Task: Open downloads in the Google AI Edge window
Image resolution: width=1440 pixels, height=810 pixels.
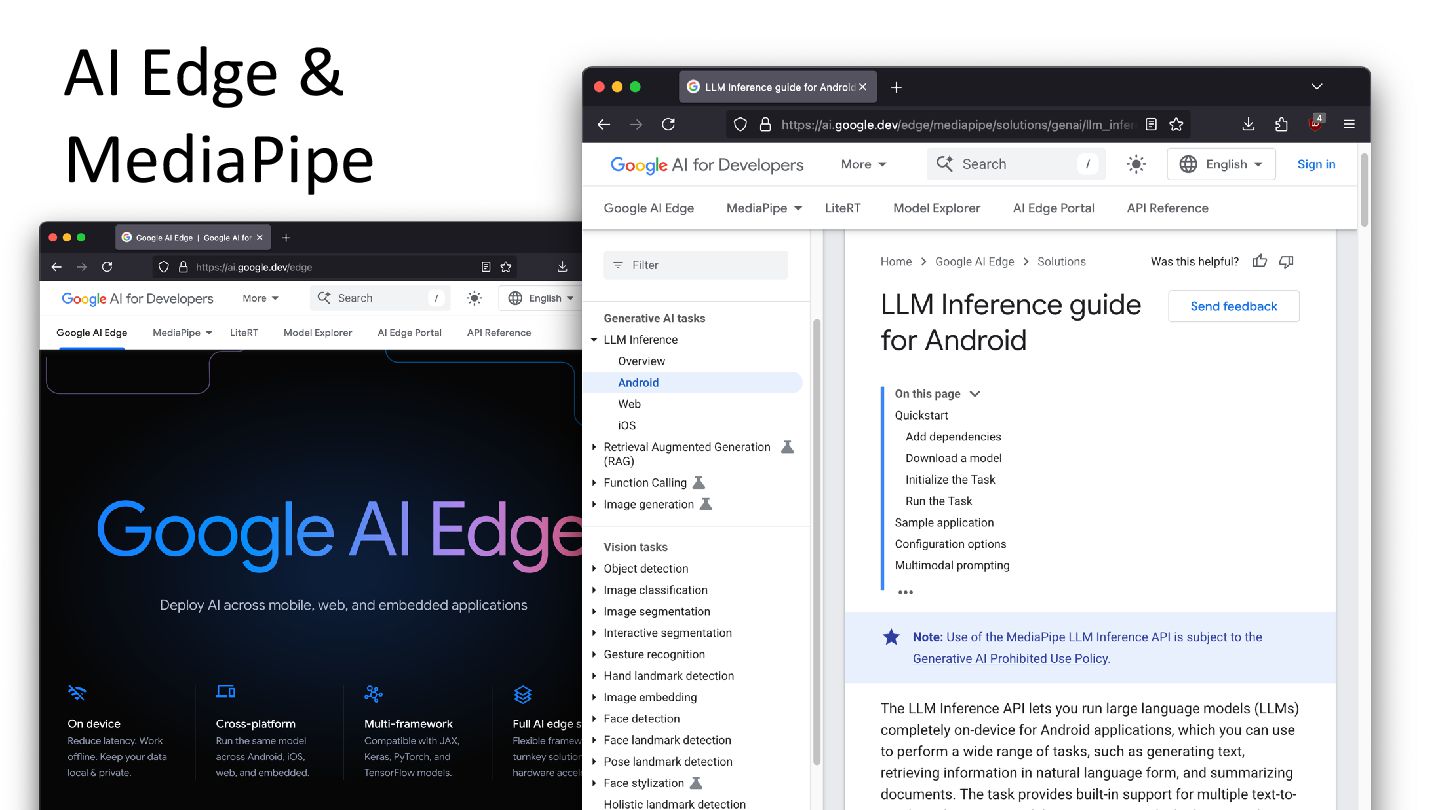Action: pos(563,267)
